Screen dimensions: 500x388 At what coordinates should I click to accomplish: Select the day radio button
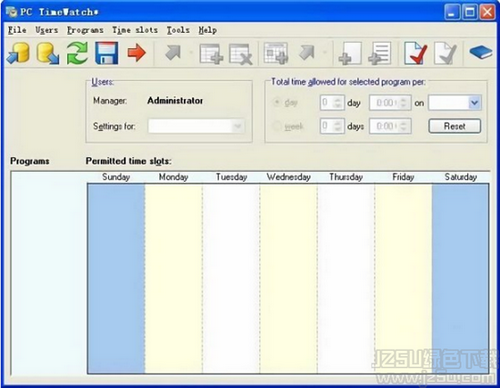[x=277, y=102]
